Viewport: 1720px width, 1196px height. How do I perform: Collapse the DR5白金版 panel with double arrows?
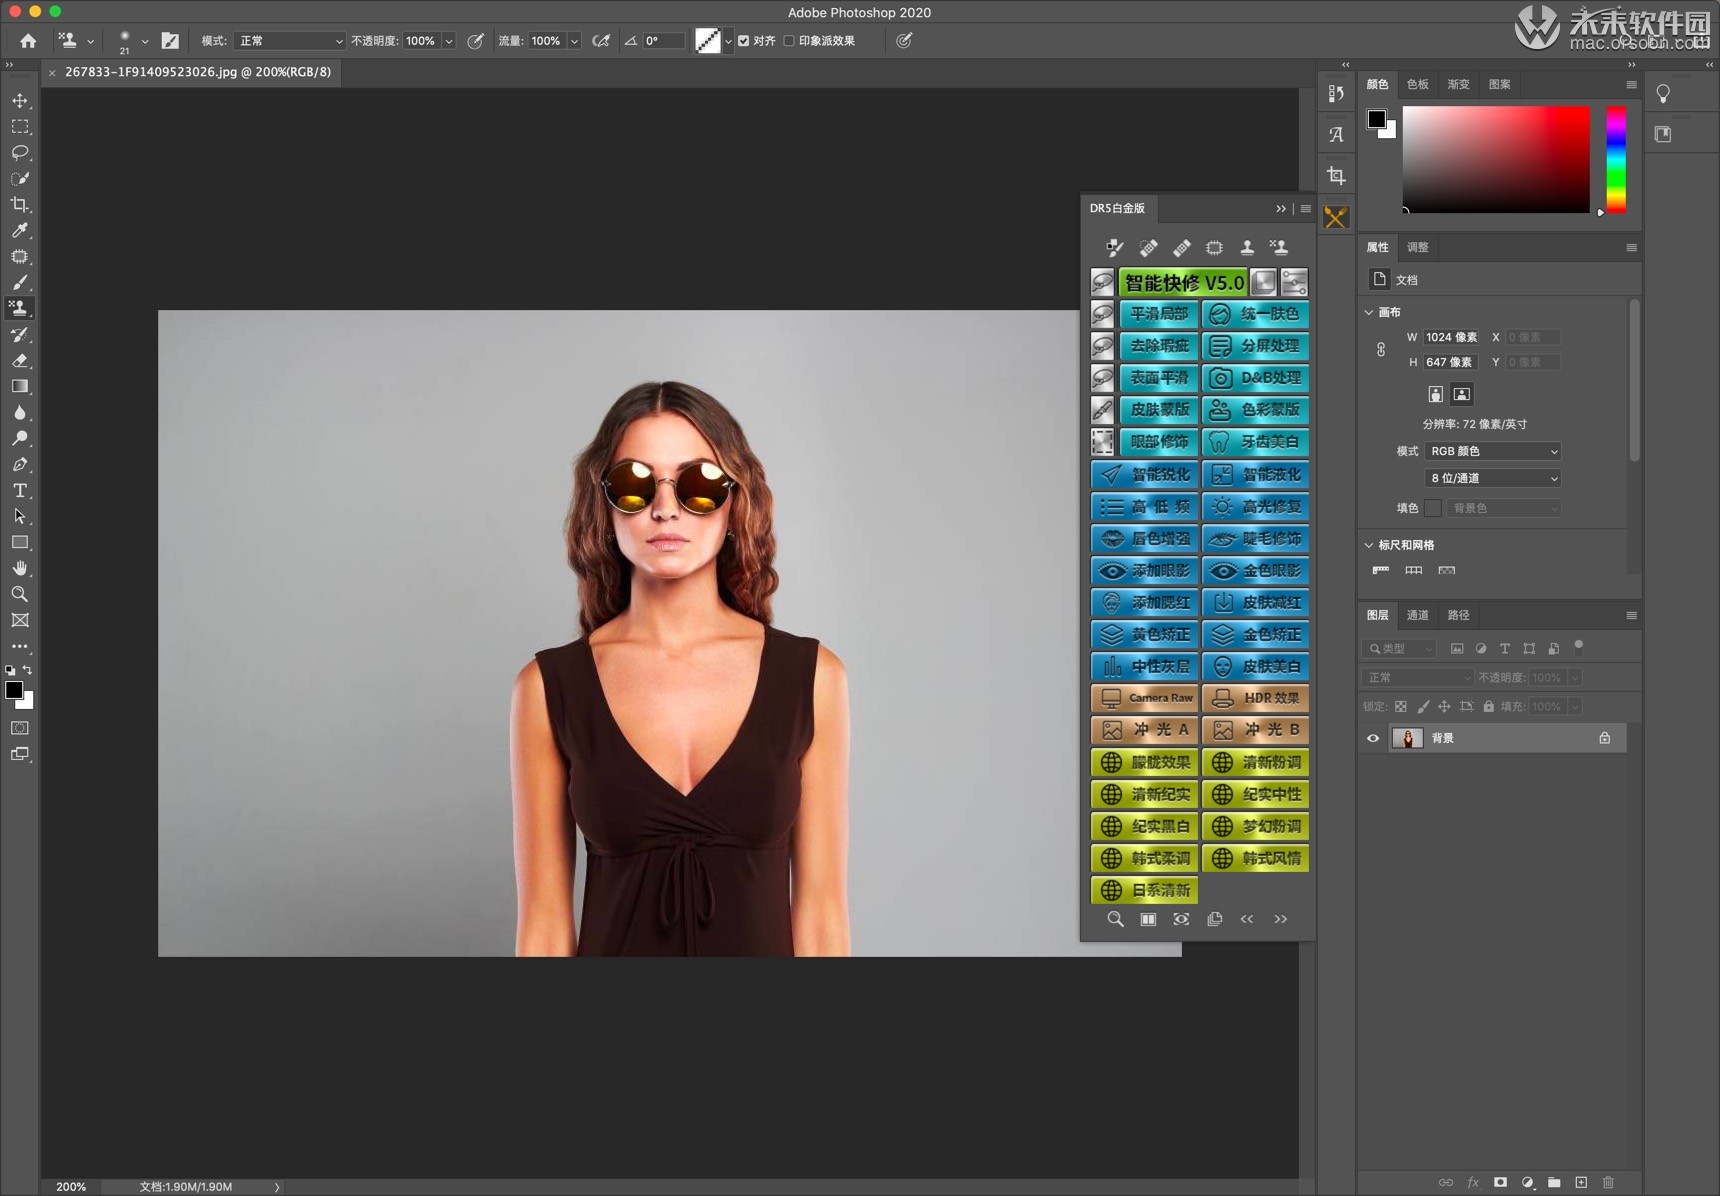(x=1281, y=208)
